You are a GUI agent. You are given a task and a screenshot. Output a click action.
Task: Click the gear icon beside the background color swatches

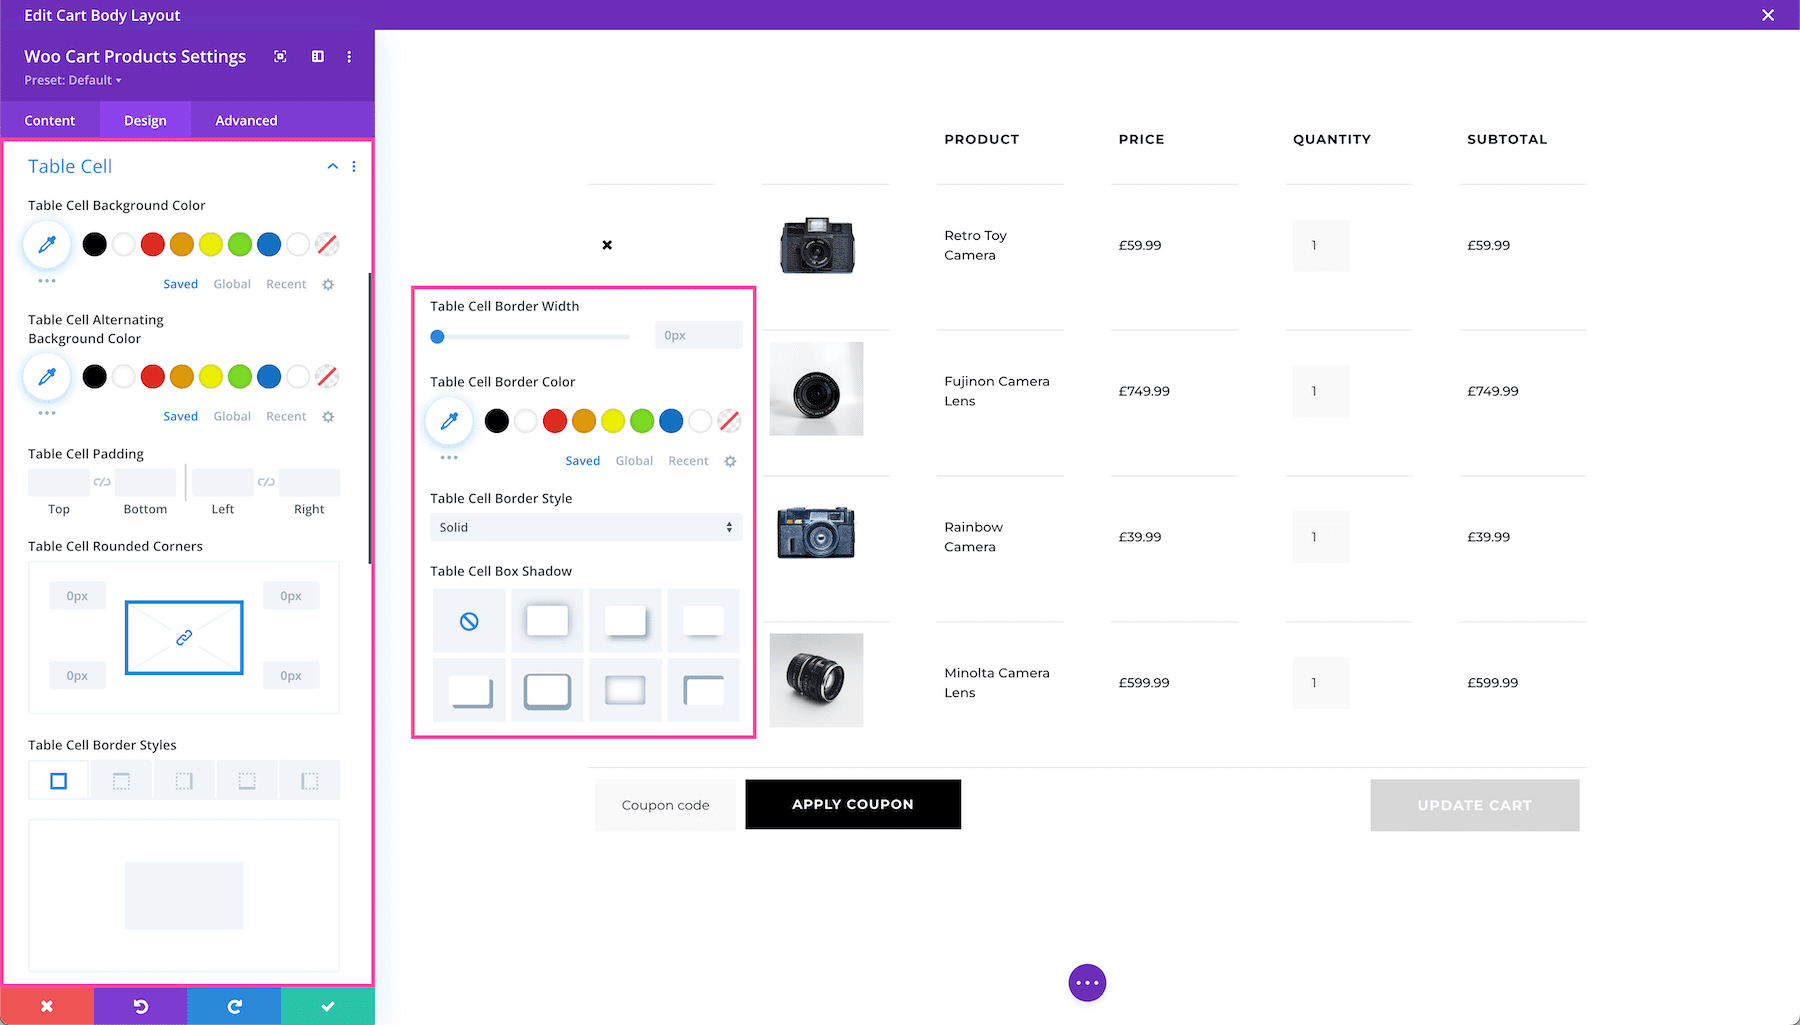327,284
